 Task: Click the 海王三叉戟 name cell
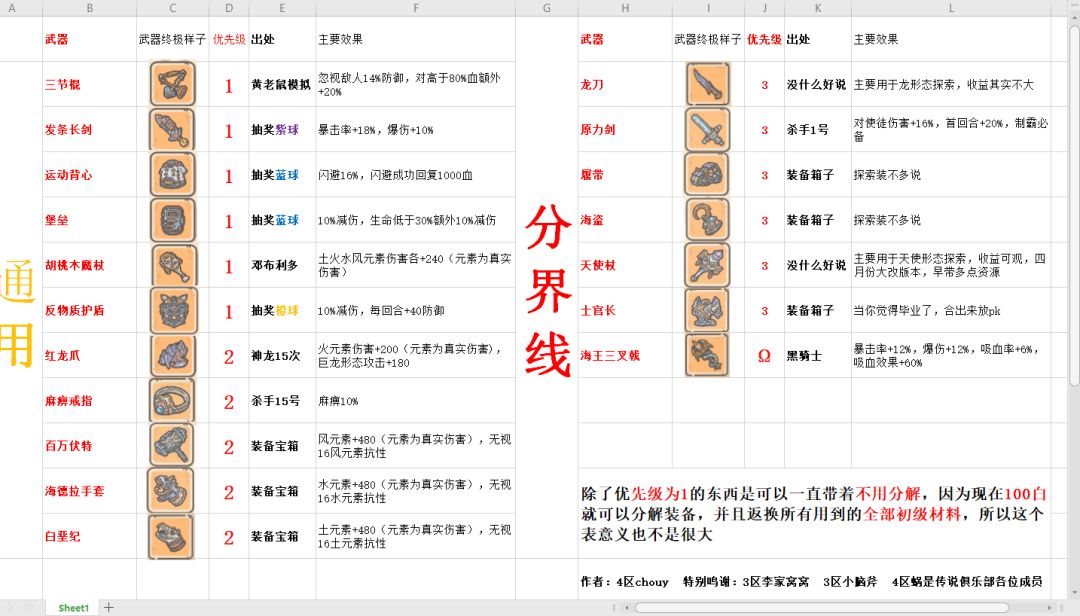pos(625,356)
